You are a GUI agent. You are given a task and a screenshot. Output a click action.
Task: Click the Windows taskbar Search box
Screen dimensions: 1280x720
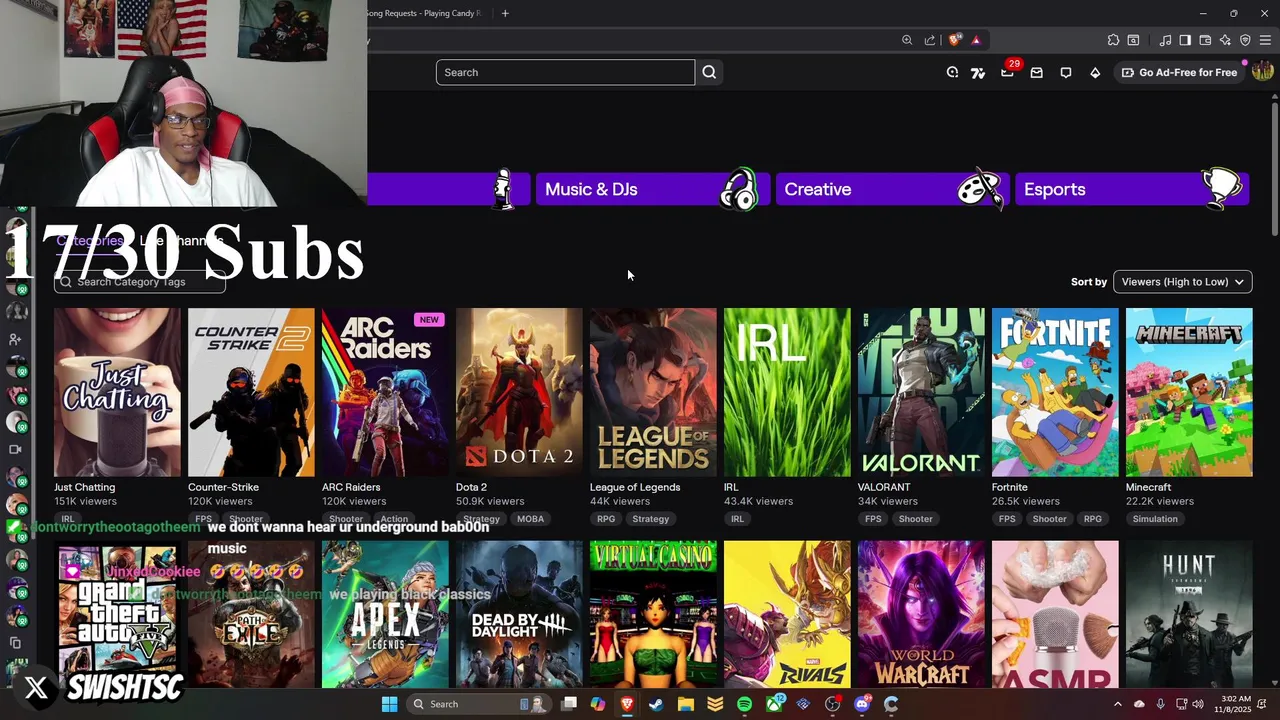(x=480, y=704)
